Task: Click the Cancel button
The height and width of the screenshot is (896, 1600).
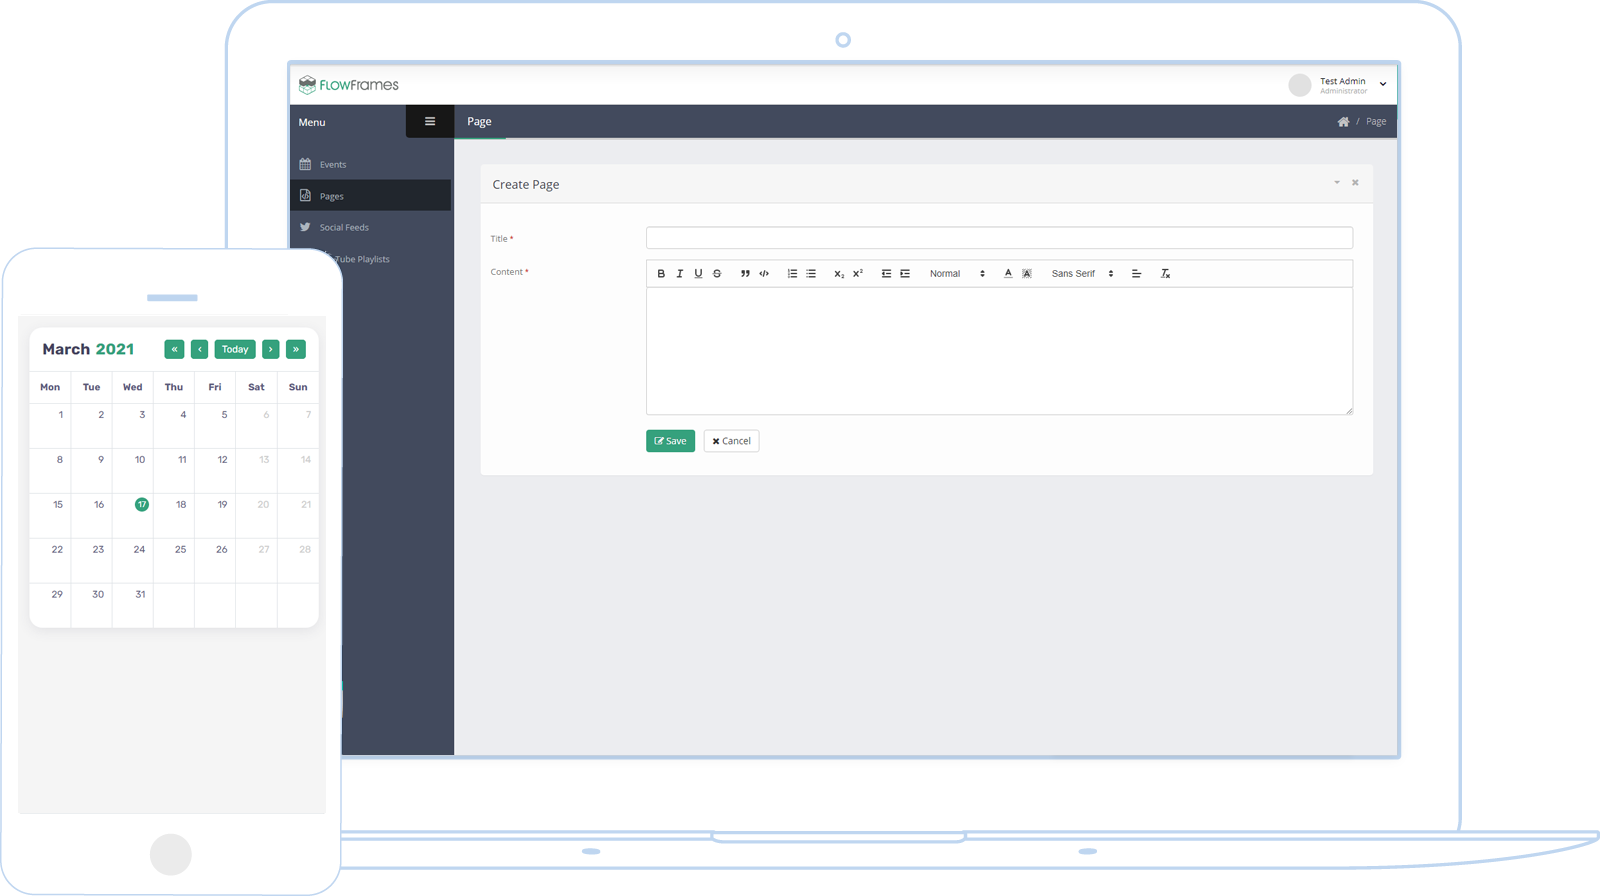Action: point(731,441)
